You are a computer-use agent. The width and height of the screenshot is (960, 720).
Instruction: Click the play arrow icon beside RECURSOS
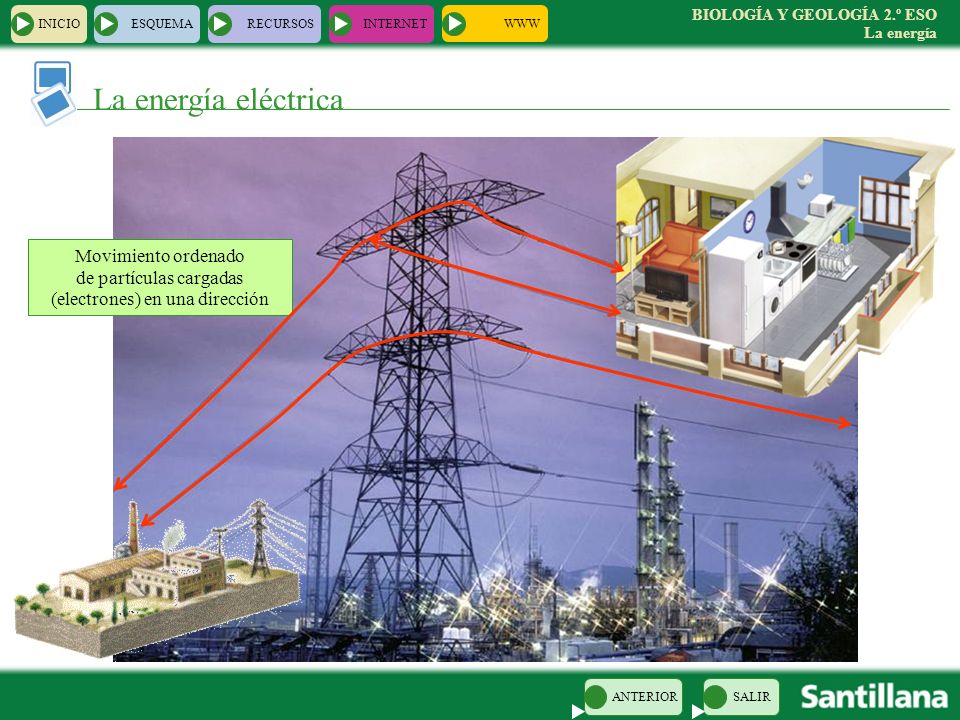coord(220,24)
